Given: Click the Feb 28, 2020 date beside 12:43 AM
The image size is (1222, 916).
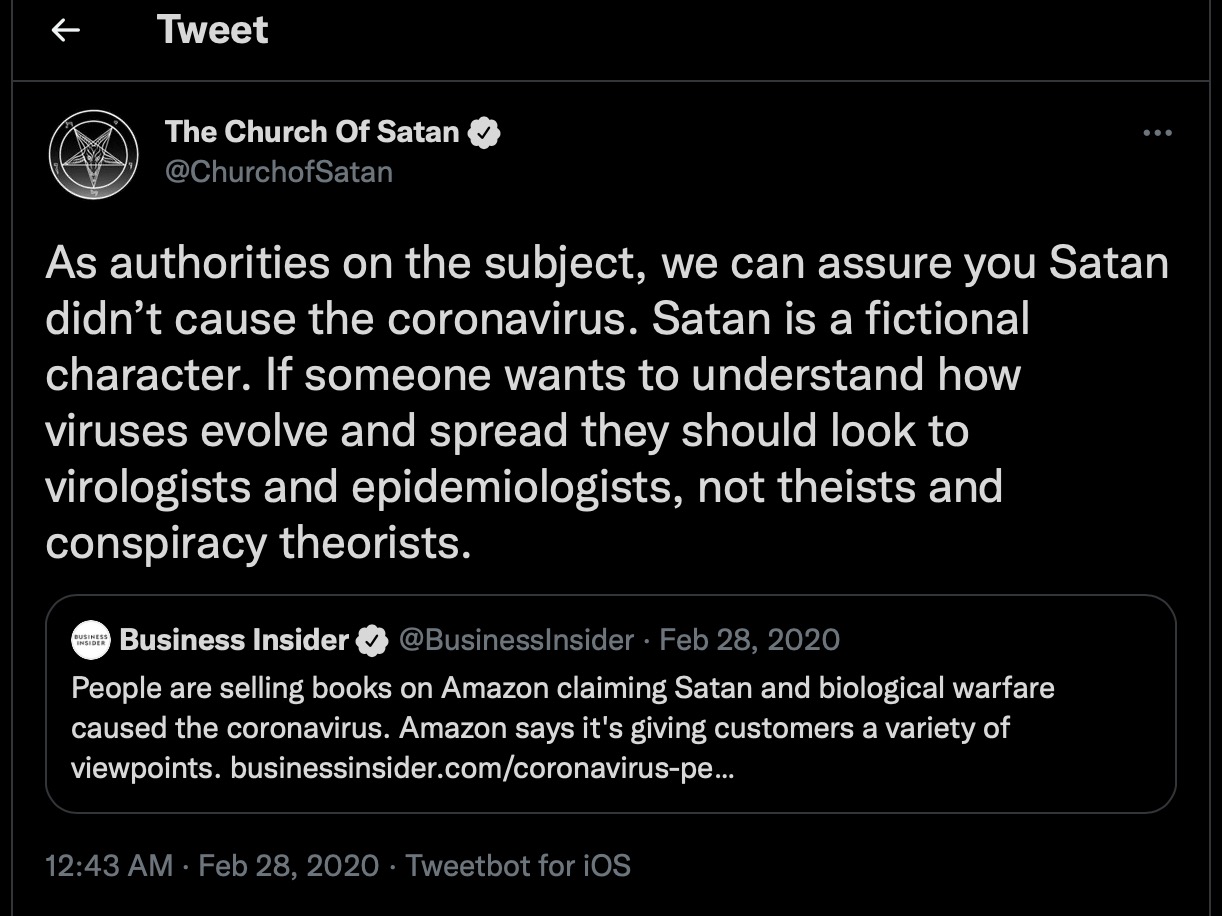Looking at the screenshot, I should (x=289, y=865).
